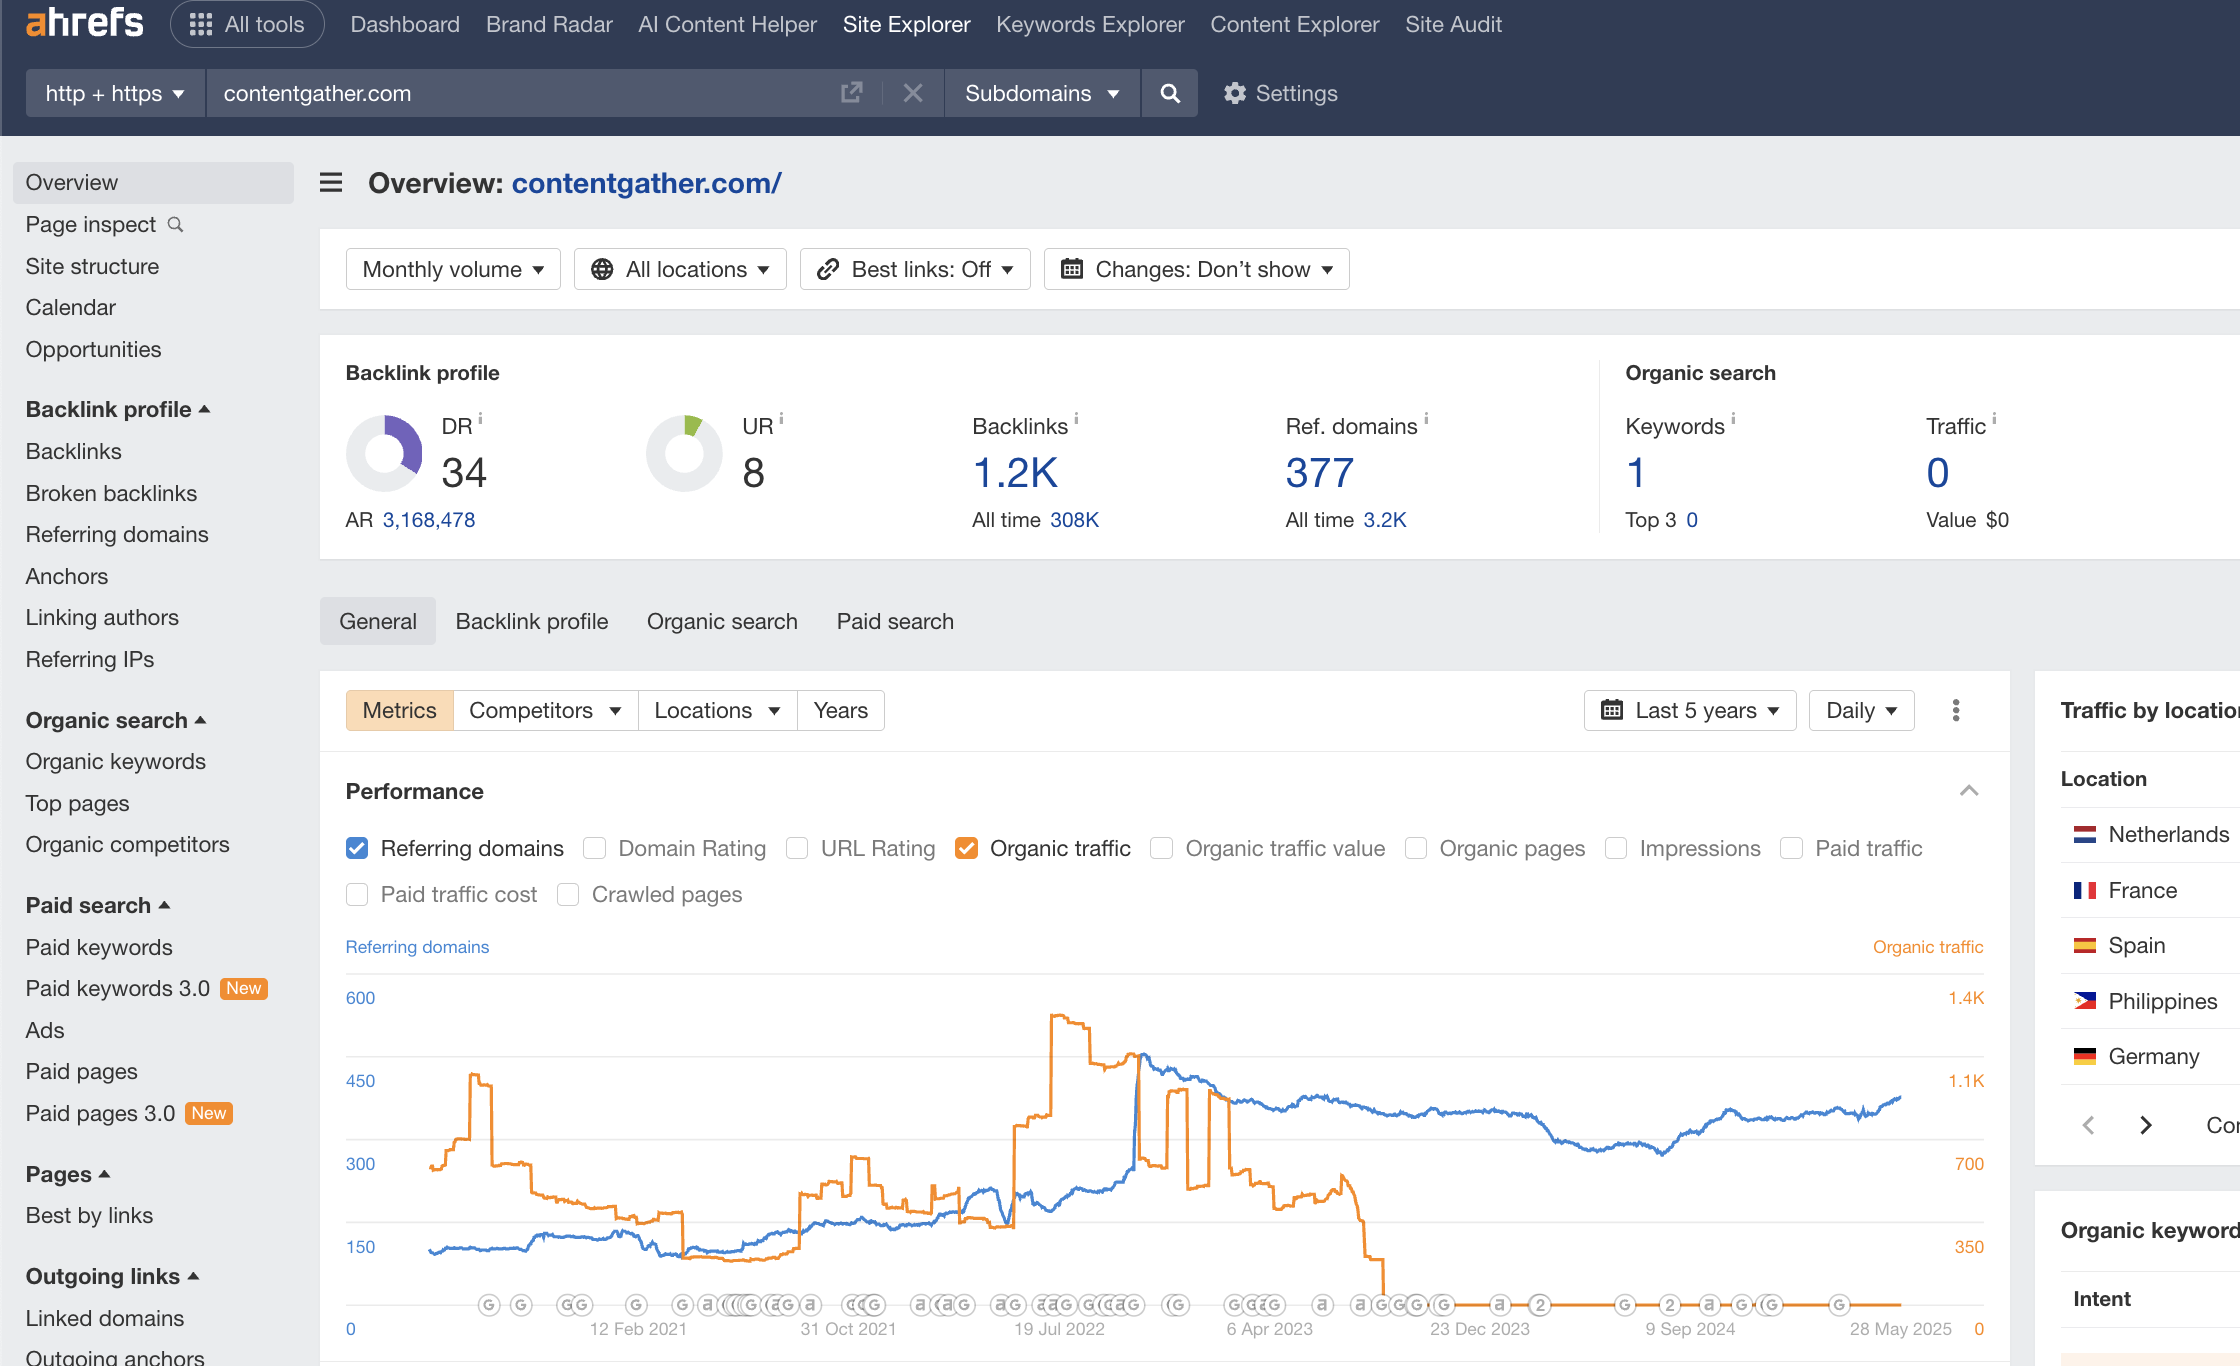This screenshot has width=2240, height=1366.
Task: Click the Keywords info icon
Action: [x=1733, y=418]
